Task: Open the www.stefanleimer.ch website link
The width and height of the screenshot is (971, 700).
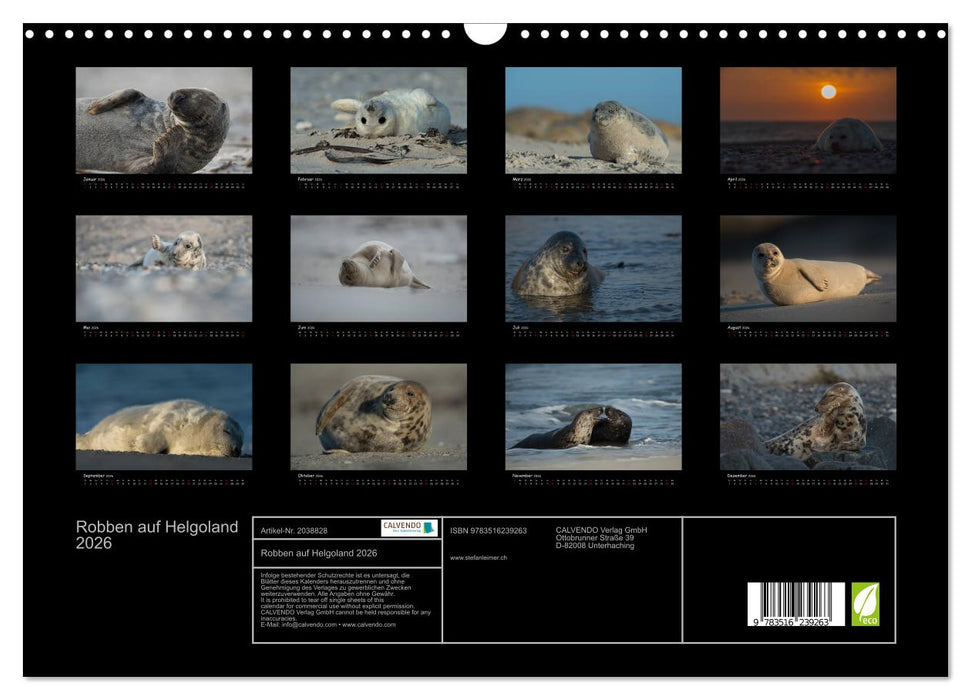Action: 478,557
